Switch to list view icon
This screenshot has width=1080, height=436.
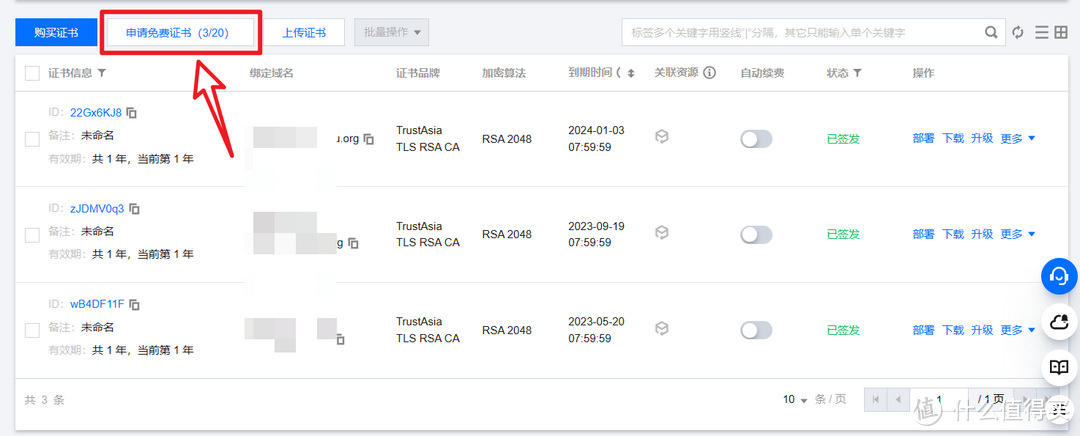click(1042, 33)
